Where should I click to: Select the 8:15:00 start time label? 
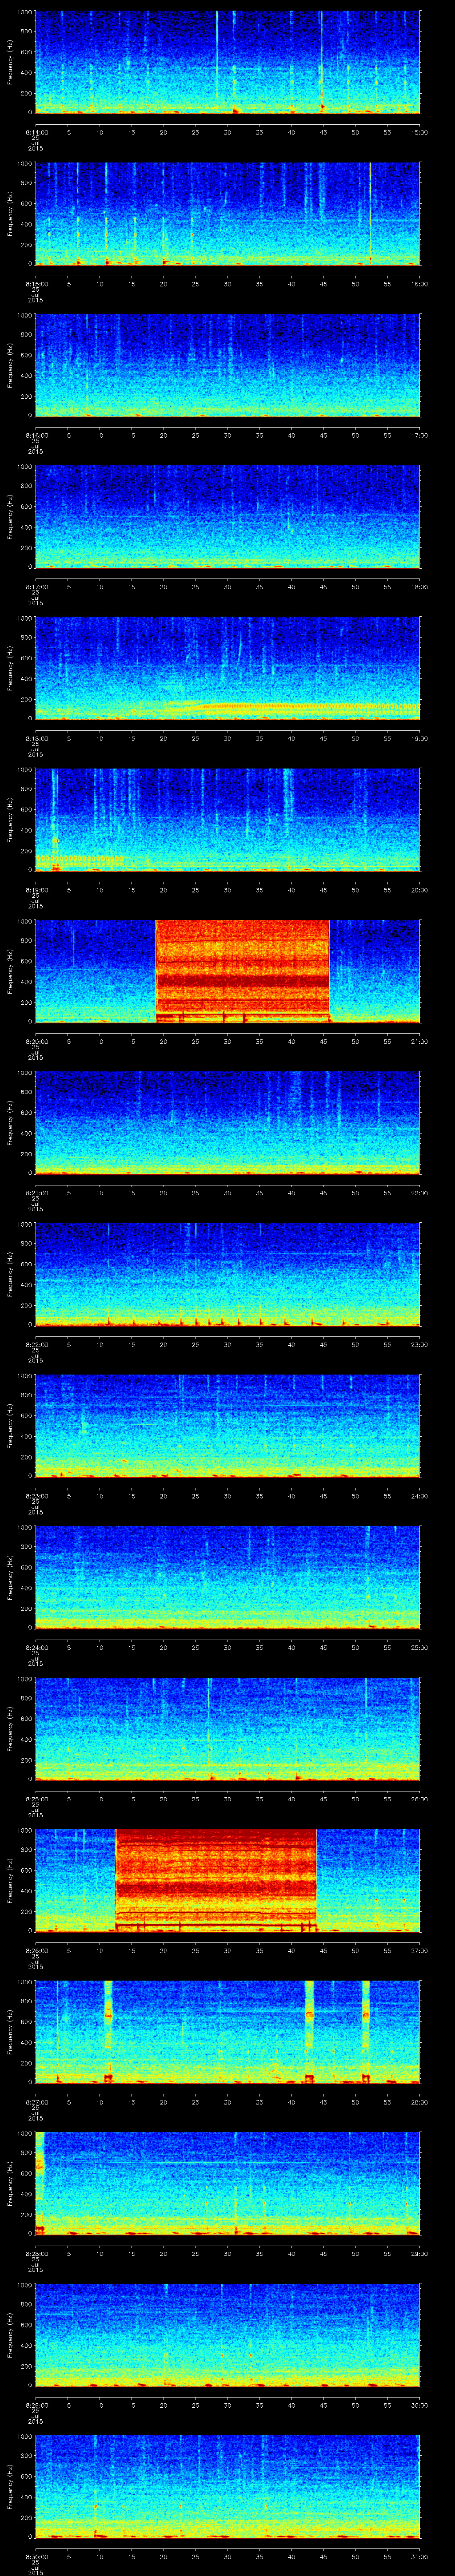36,284
